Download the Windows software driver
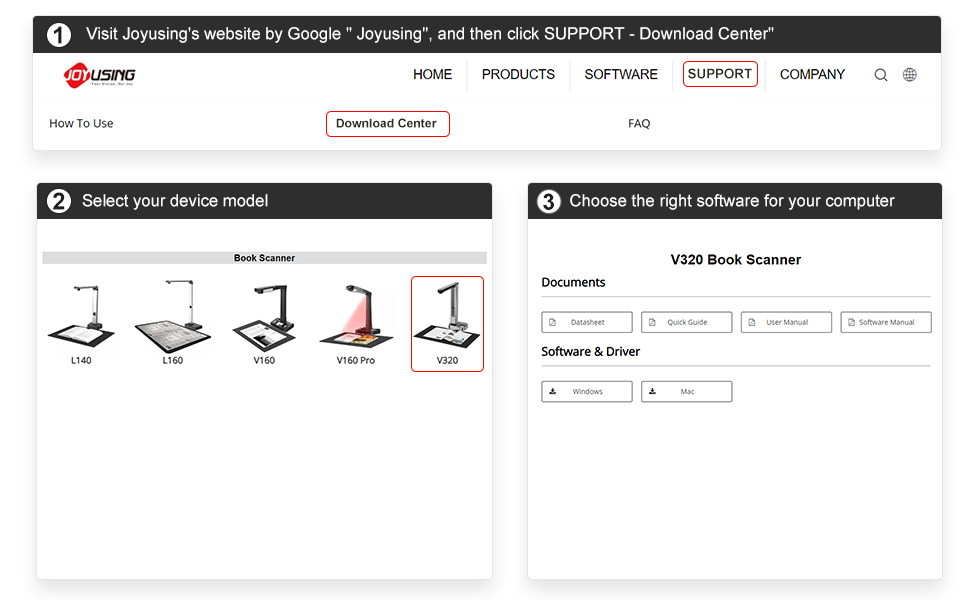The image size is (970, 600). tap(587, 391)
